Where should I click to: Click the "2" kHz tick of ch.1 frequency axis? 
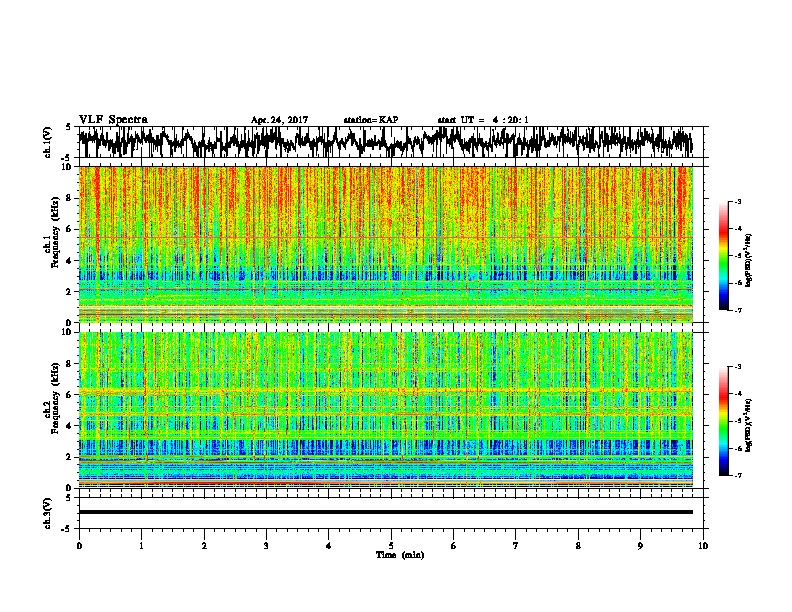point(70,291)
